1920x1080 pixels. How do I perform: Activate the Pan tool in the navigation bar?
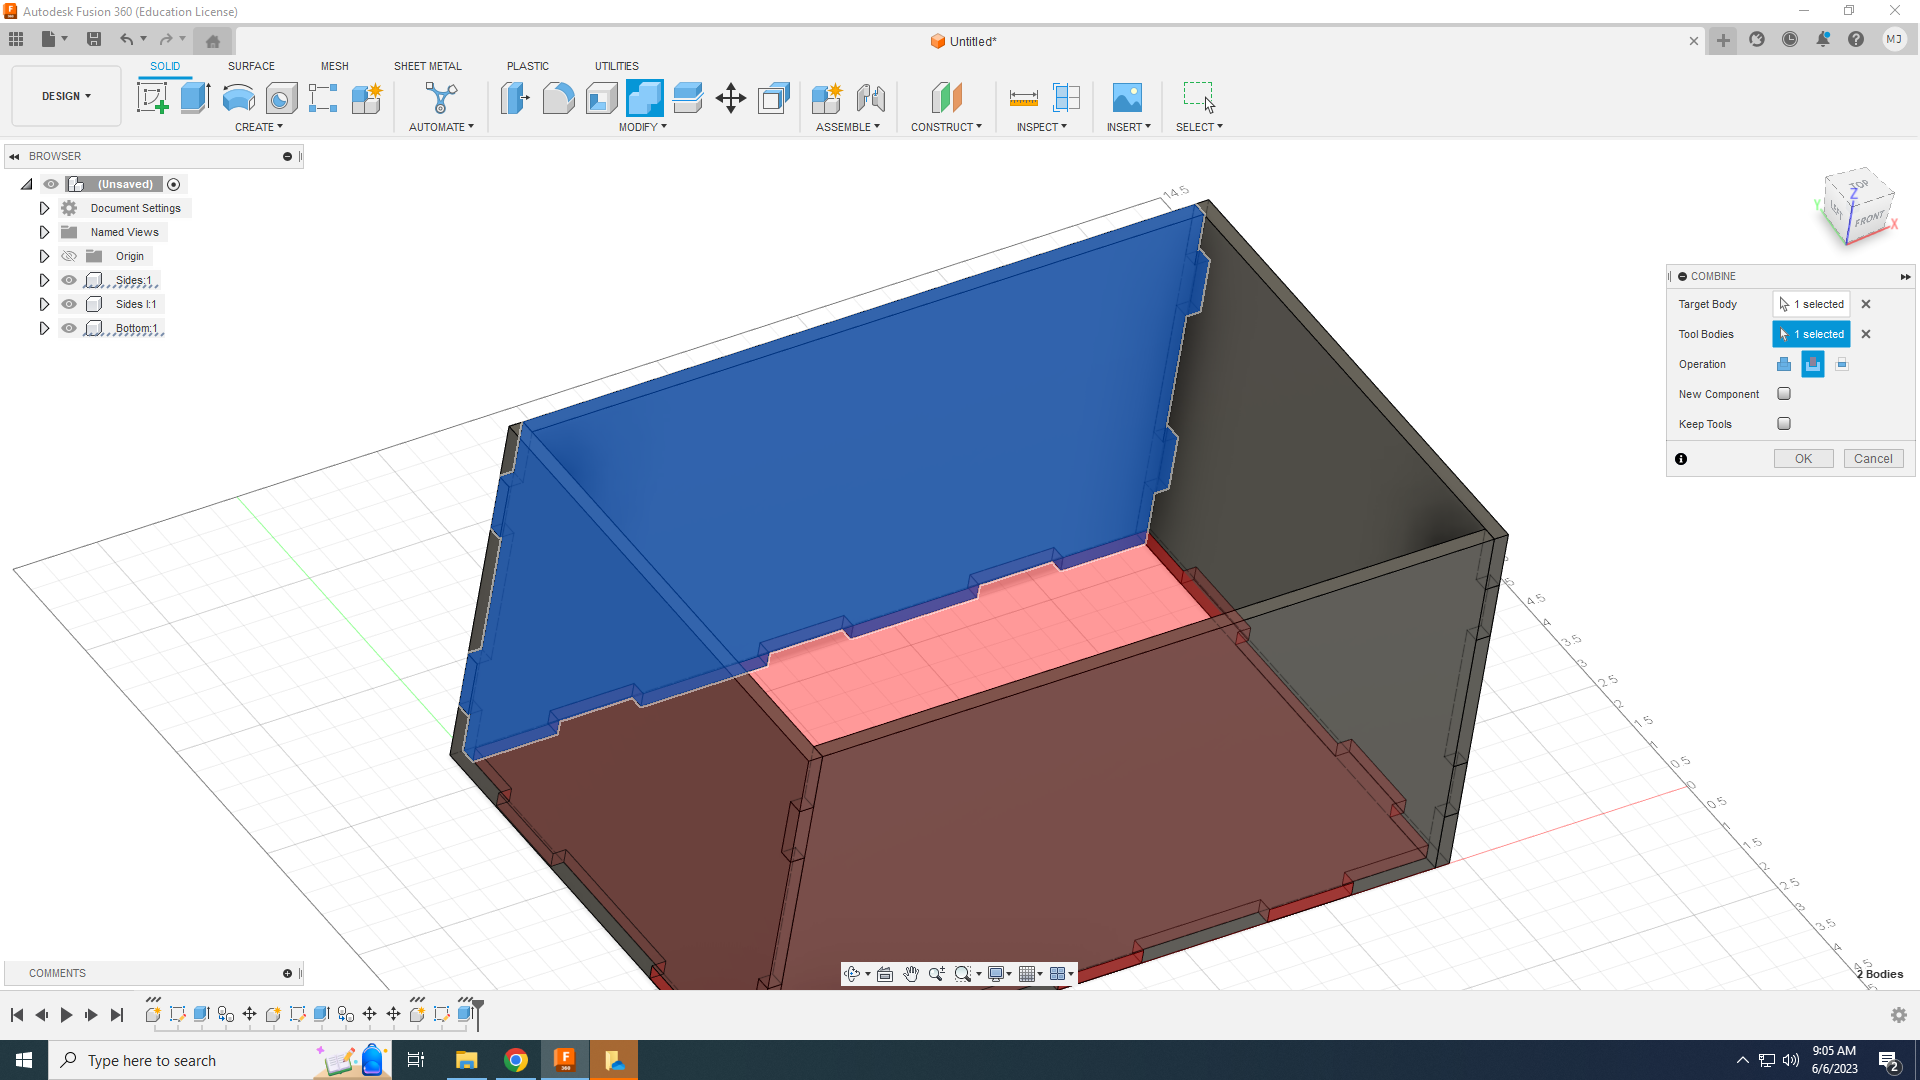pyautogui.click(x=911, y=973)
